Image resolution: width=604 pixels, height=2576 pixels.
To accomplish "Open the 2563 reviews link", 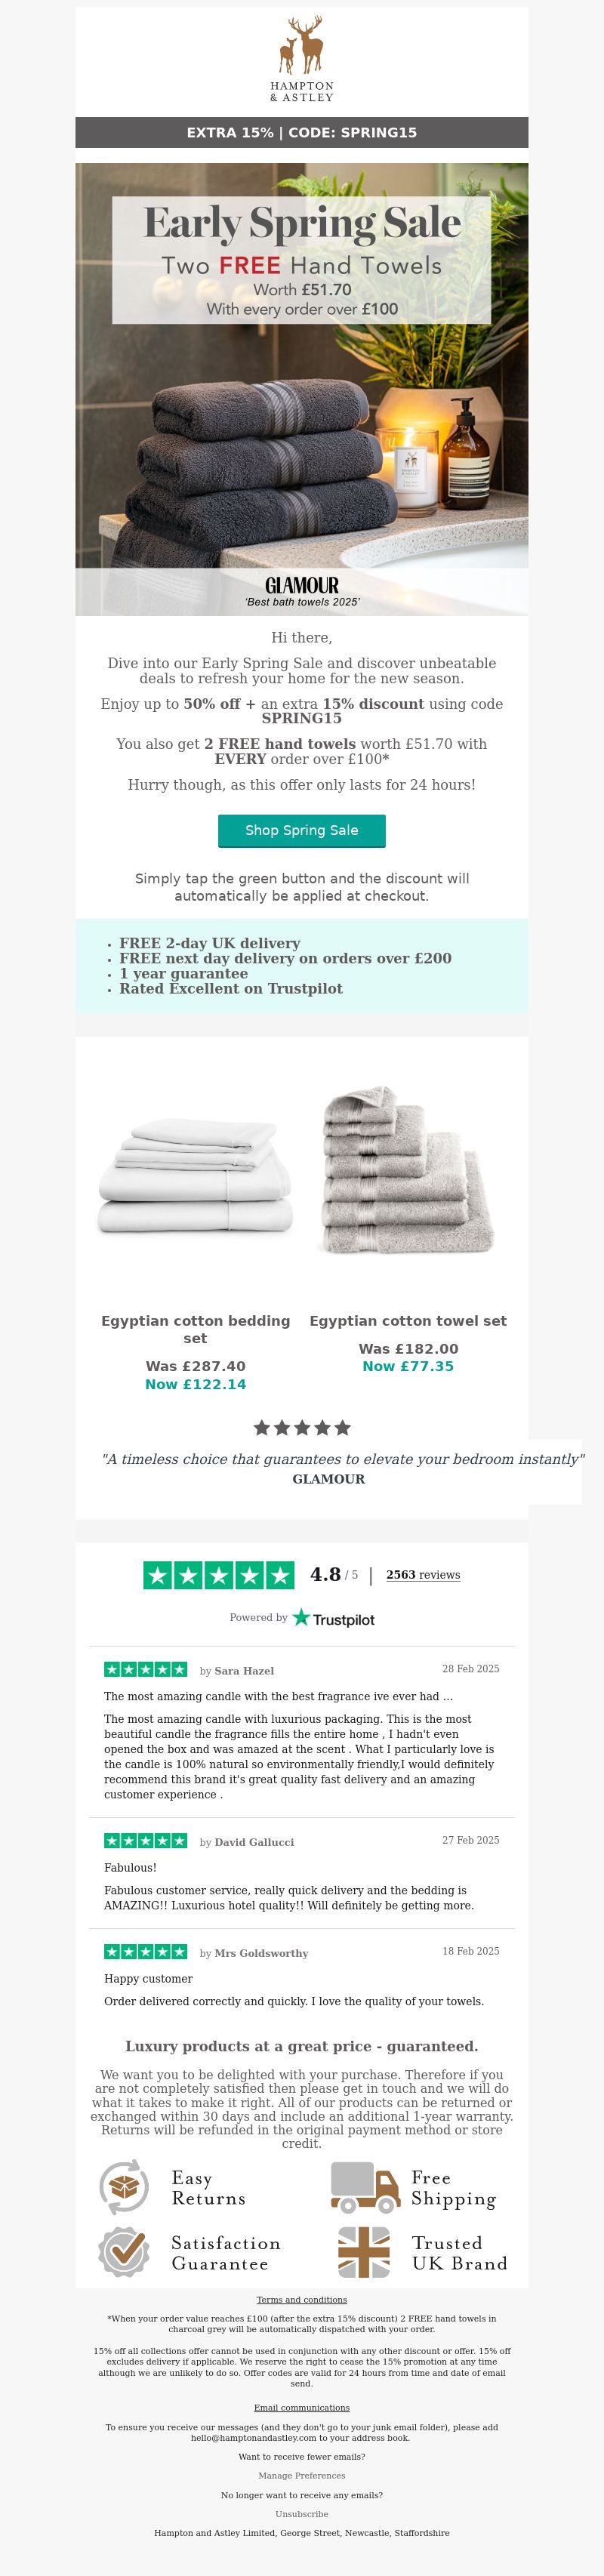I will pyautogui.click(x=423, y=1575).
